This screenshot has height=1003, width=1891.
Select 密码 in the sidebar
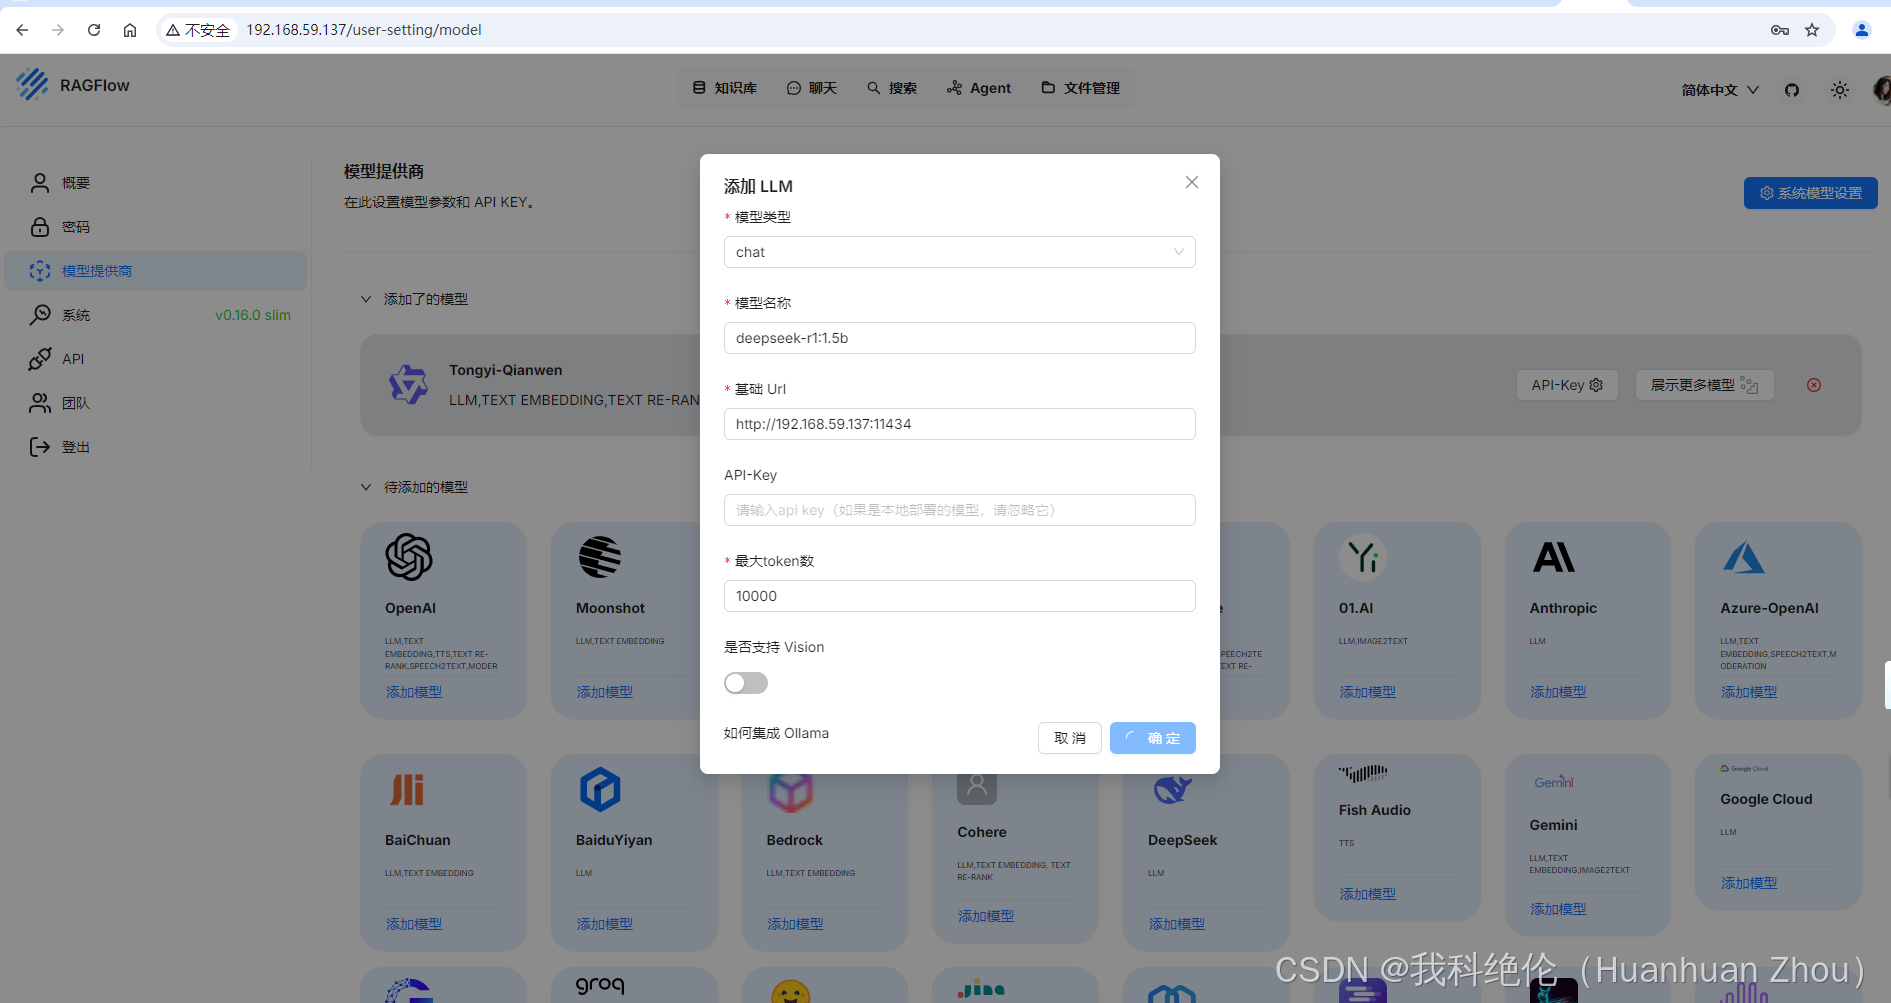(156, 227)
